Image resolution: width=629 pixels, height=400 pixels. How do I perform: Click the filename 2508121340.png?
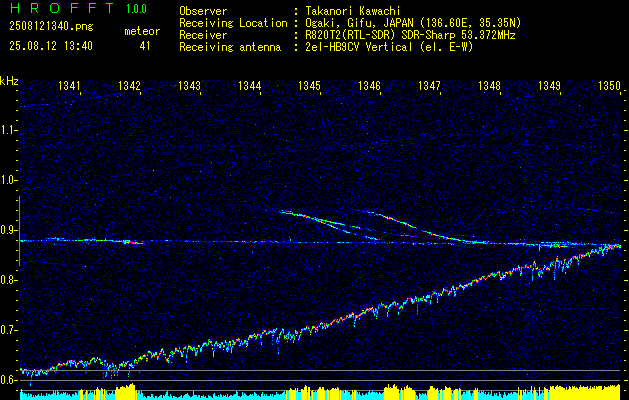tap(51, 27)
